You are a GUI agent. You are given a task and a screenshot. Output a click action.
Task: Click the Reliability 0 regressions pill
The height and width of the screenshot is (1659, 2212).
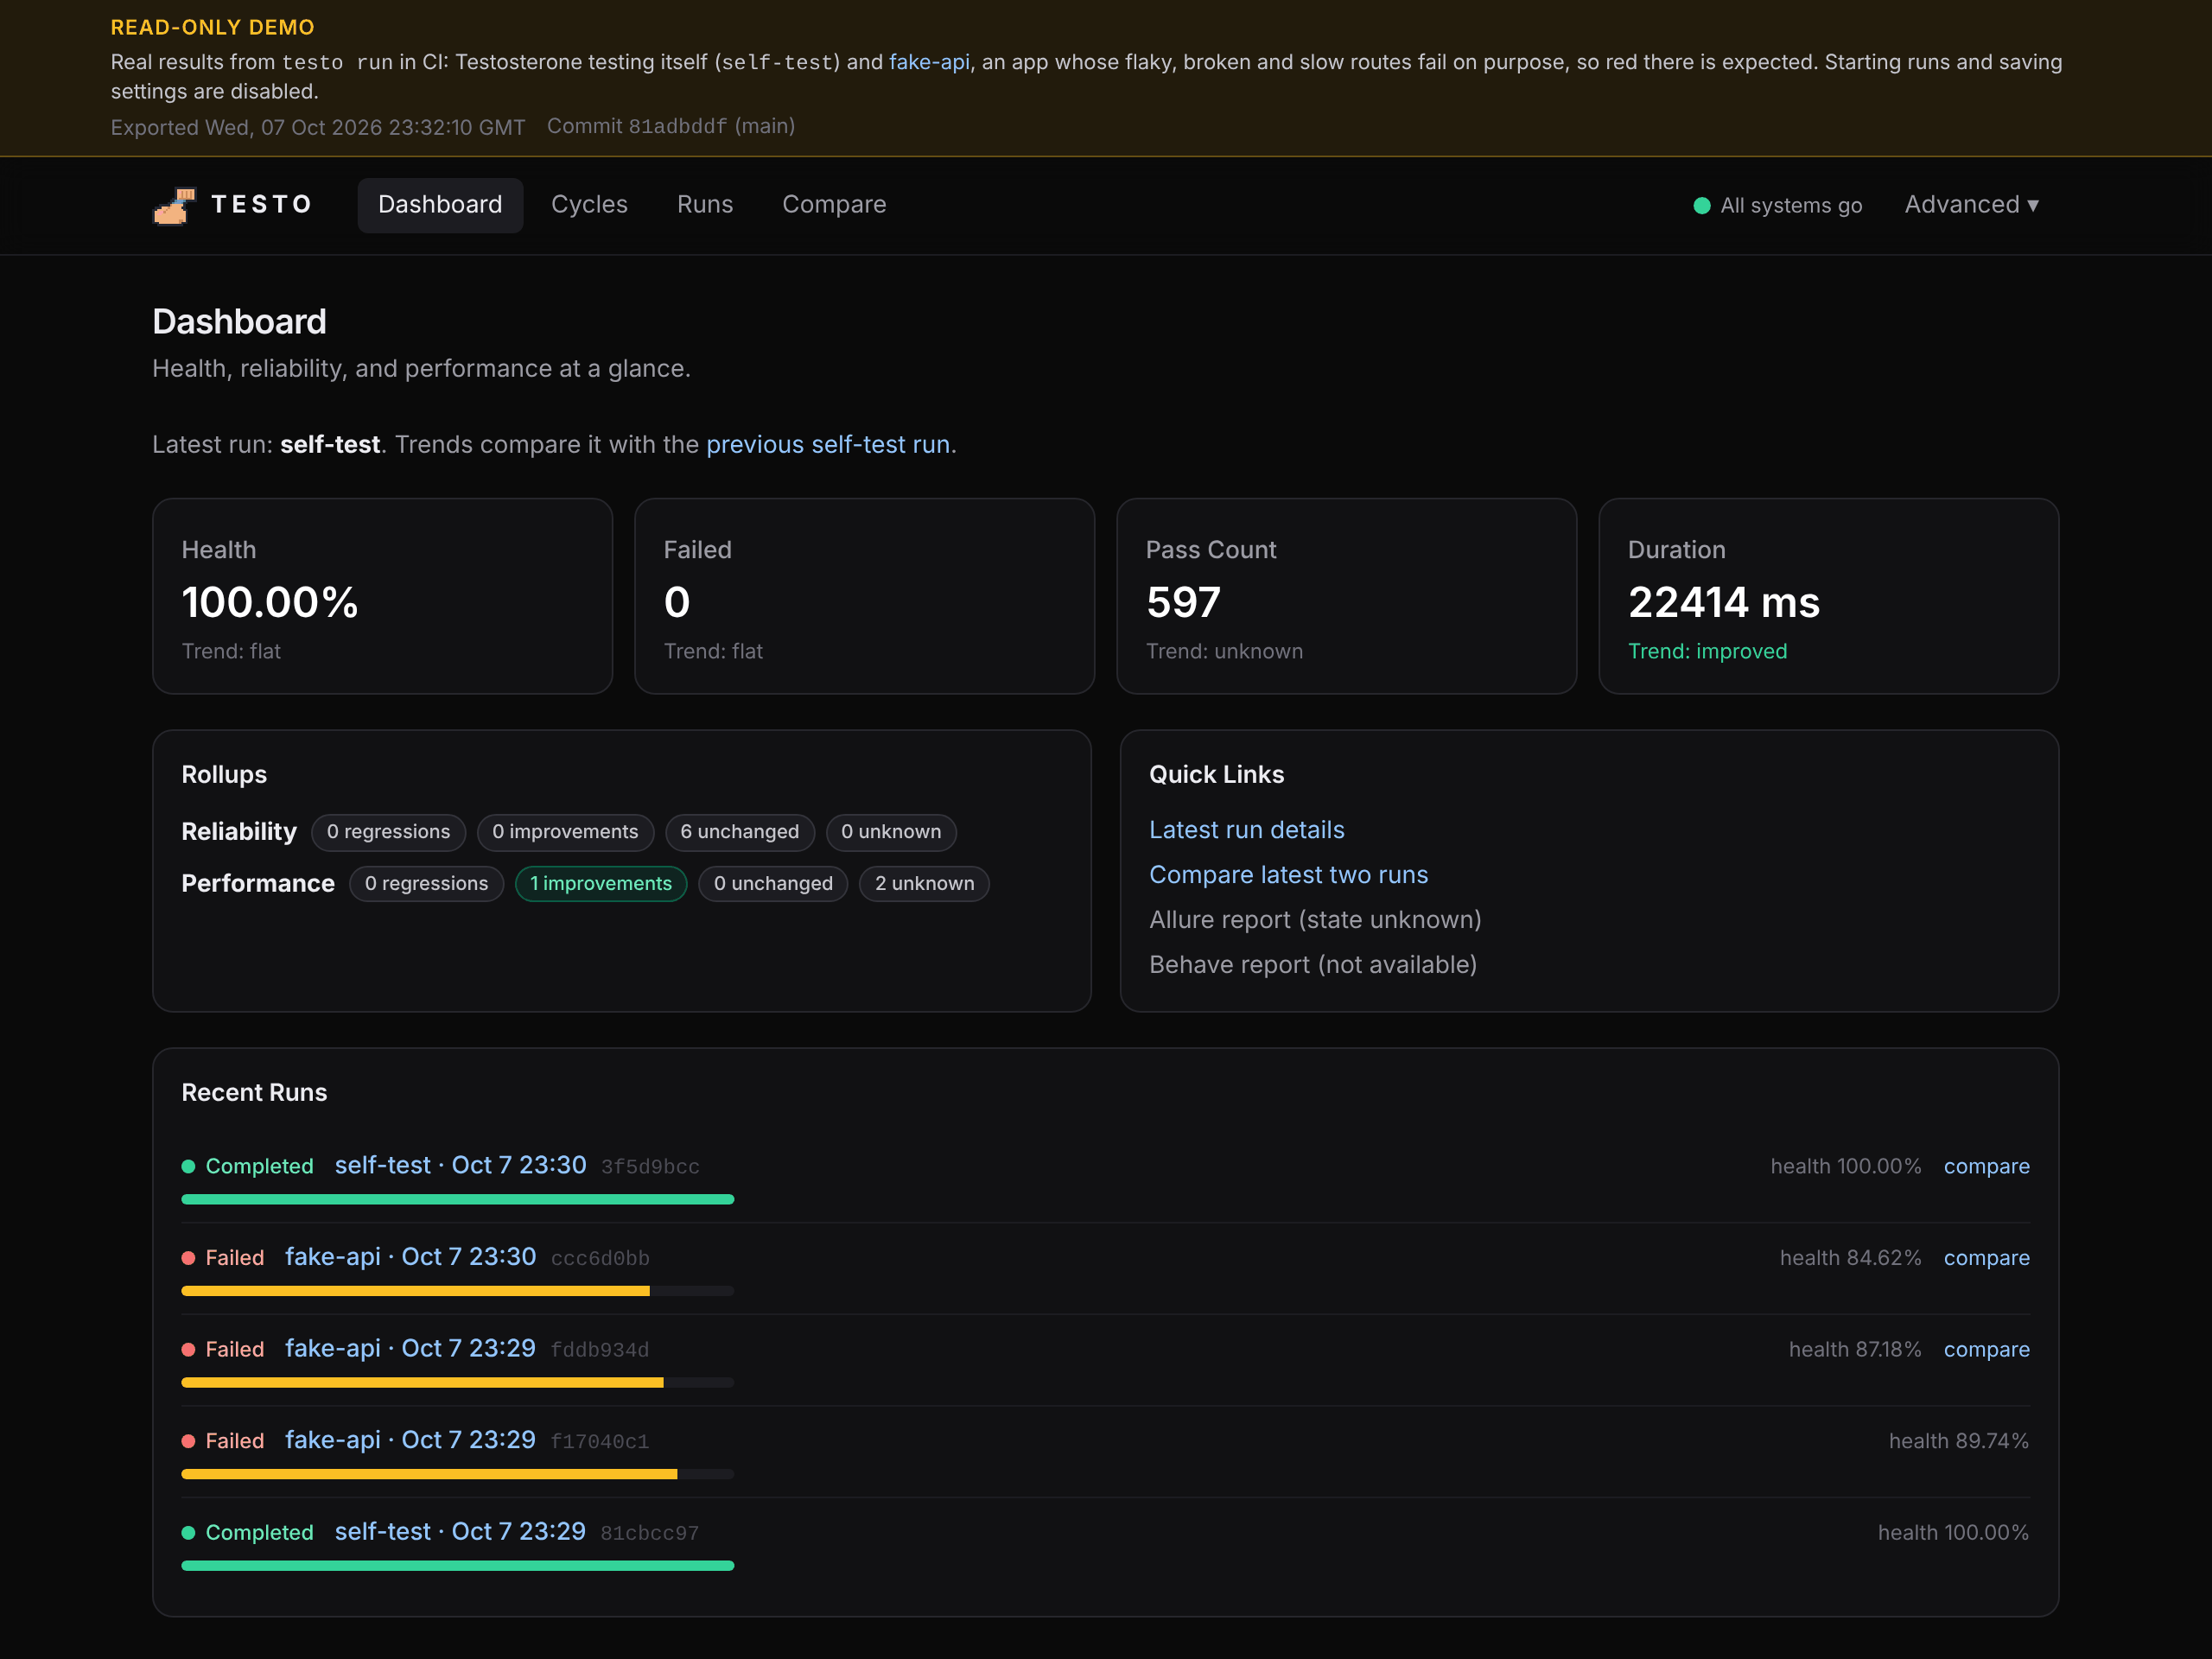(388, 832)
